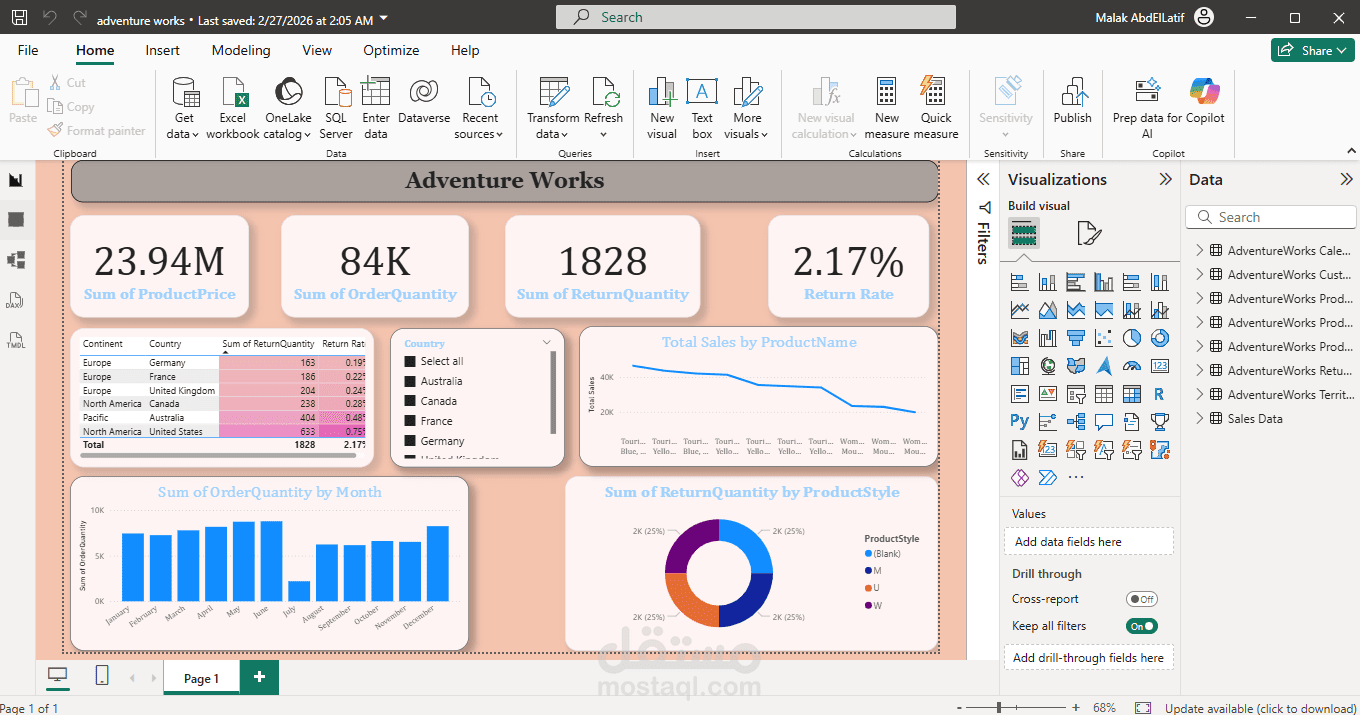Check the Australia slicer checkbox
The width and height of the screenshot is (1360, 715).
(x=409, y=381)
